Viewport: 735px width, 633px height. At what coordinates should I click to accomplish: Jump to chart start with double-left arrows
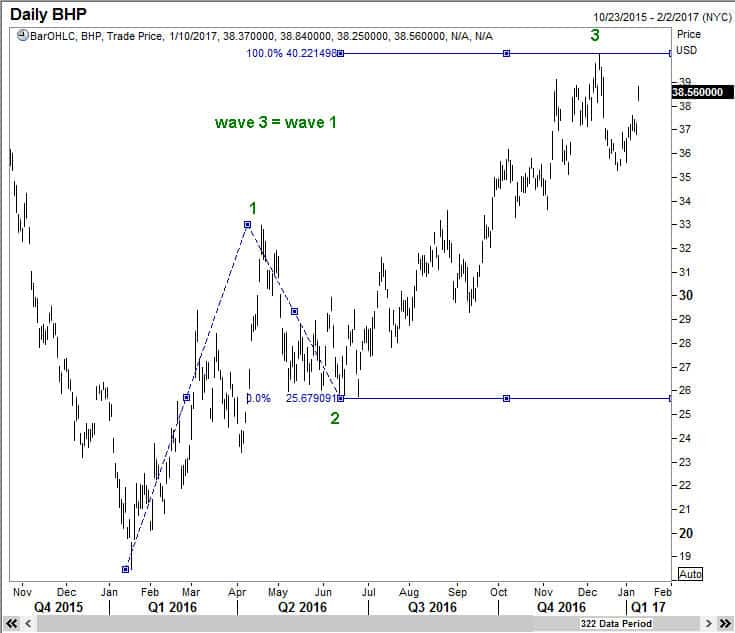11,624
